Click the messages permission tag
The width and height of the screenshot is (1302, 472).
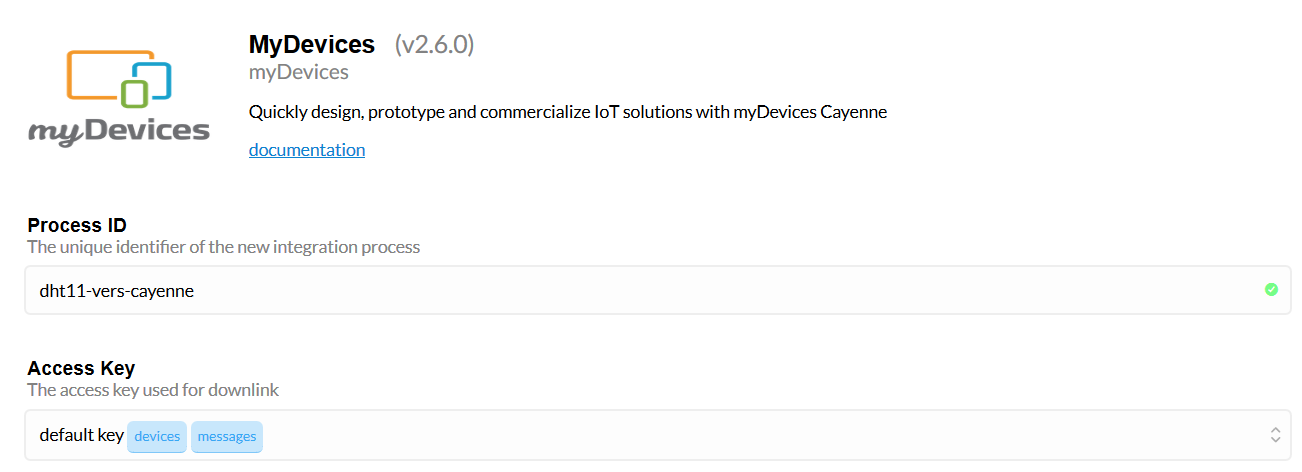click(x=227, y=436)
